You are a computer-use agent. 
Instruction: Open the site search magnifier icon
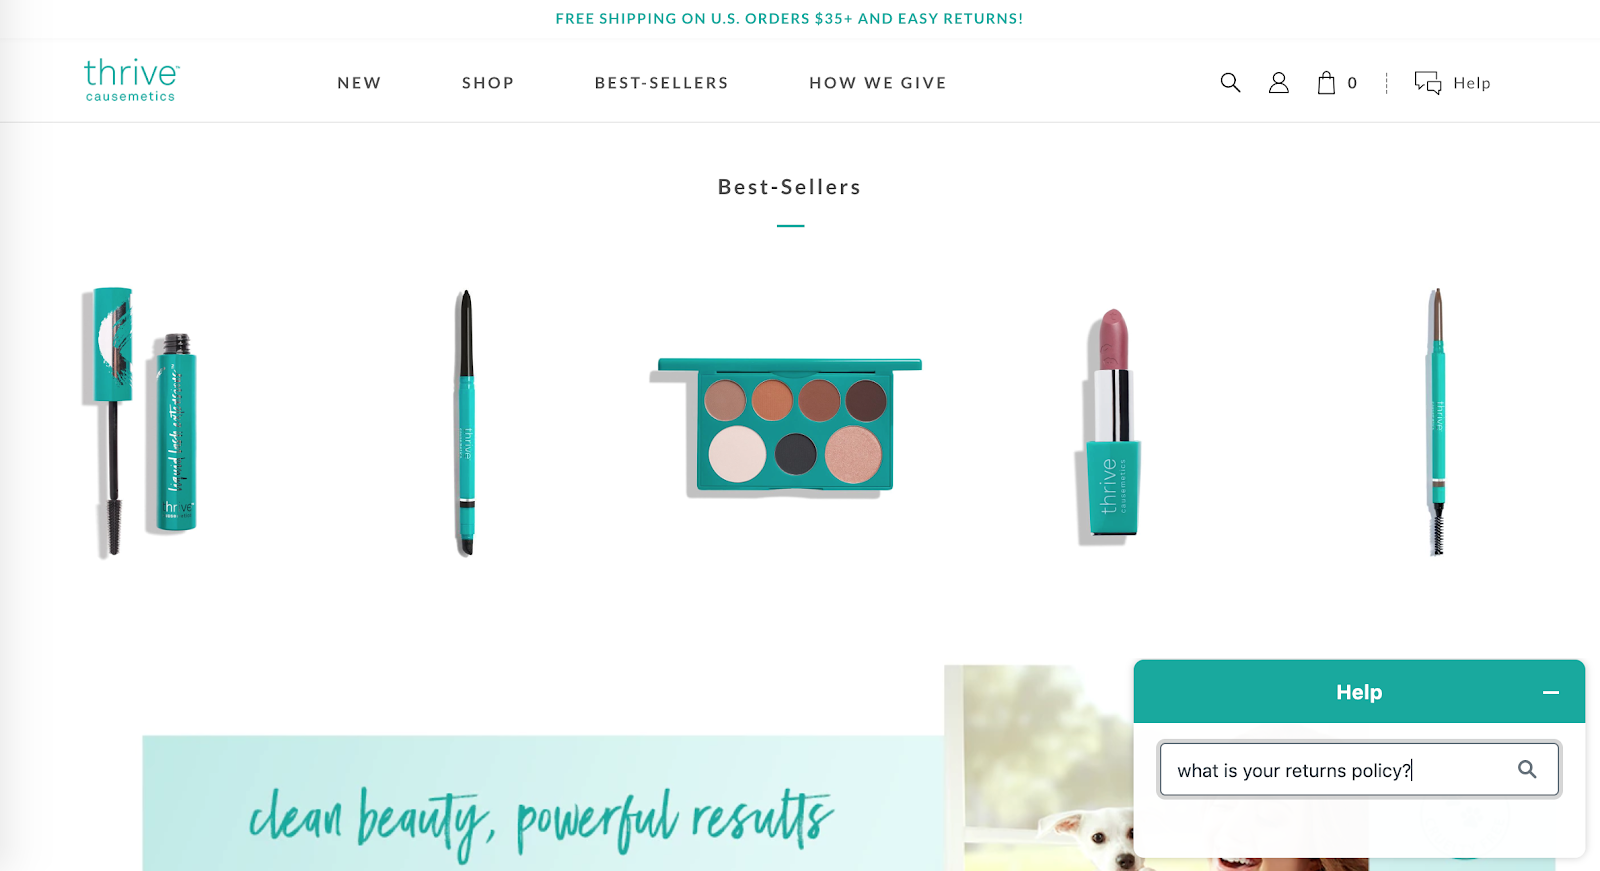point(1230,83)
